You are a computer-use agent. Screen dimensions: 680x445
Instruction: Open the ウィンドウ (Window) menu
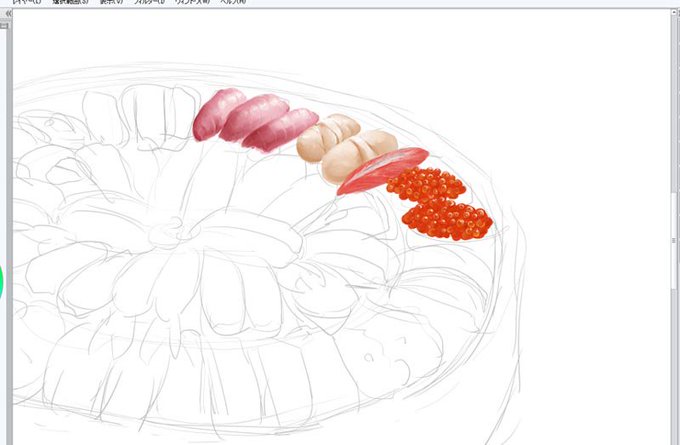[193, 2]
